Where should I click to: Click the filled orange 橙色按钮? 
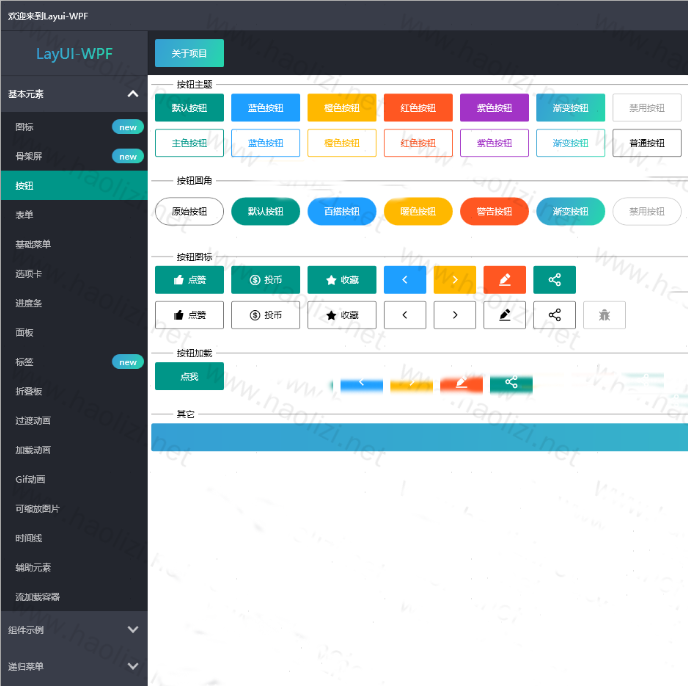(342, 108)
